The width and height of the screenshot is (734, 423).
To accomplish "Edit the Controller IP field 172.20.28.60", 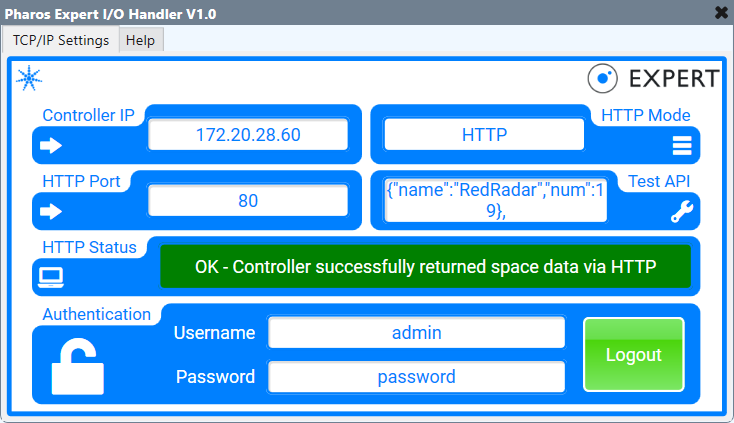I will pos(248,135).
